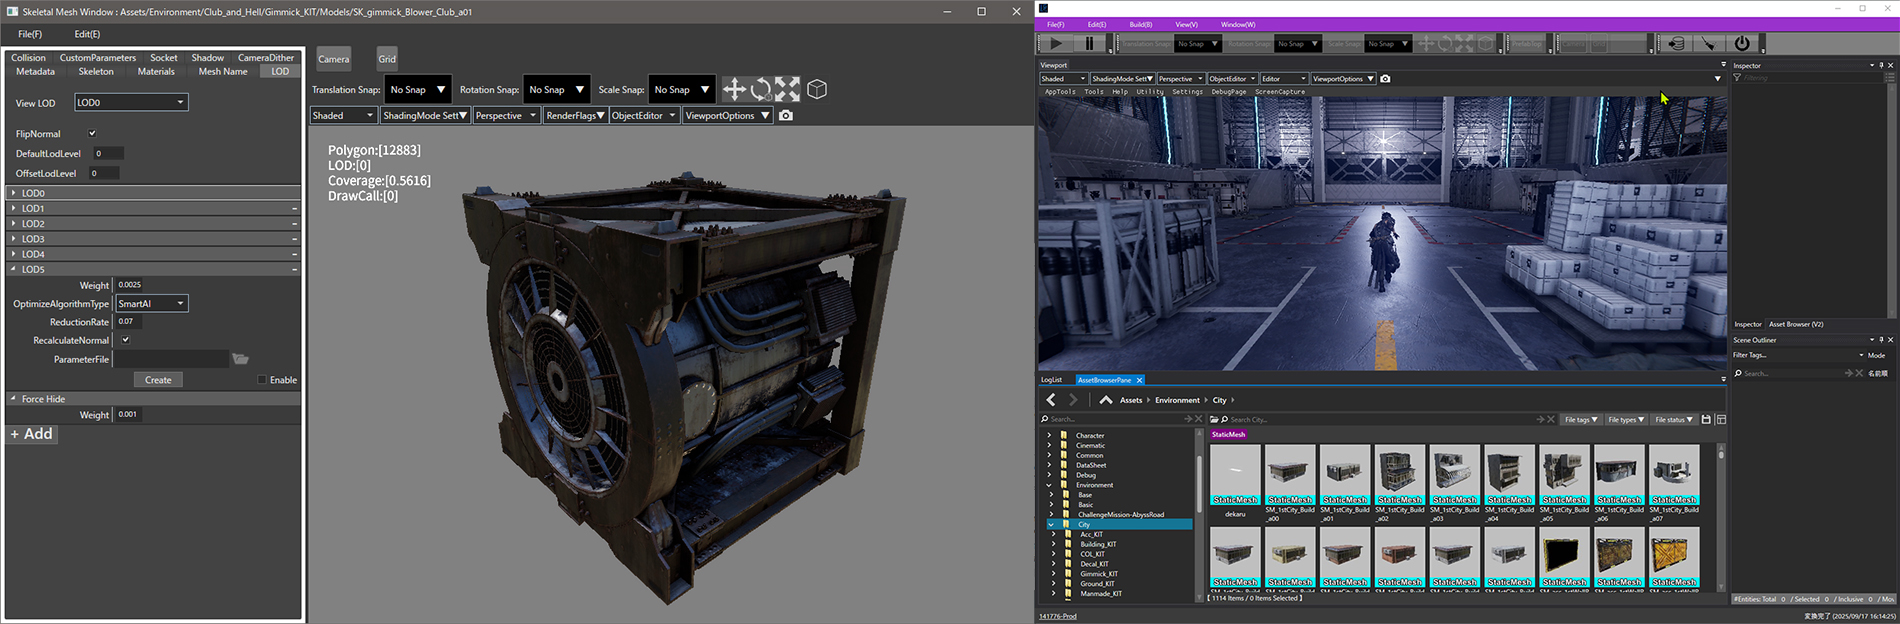Viewport: 1900px width, 624px height.
Task: Uncheck the RecalculateNormal checkbox
Action: point(125,340)
